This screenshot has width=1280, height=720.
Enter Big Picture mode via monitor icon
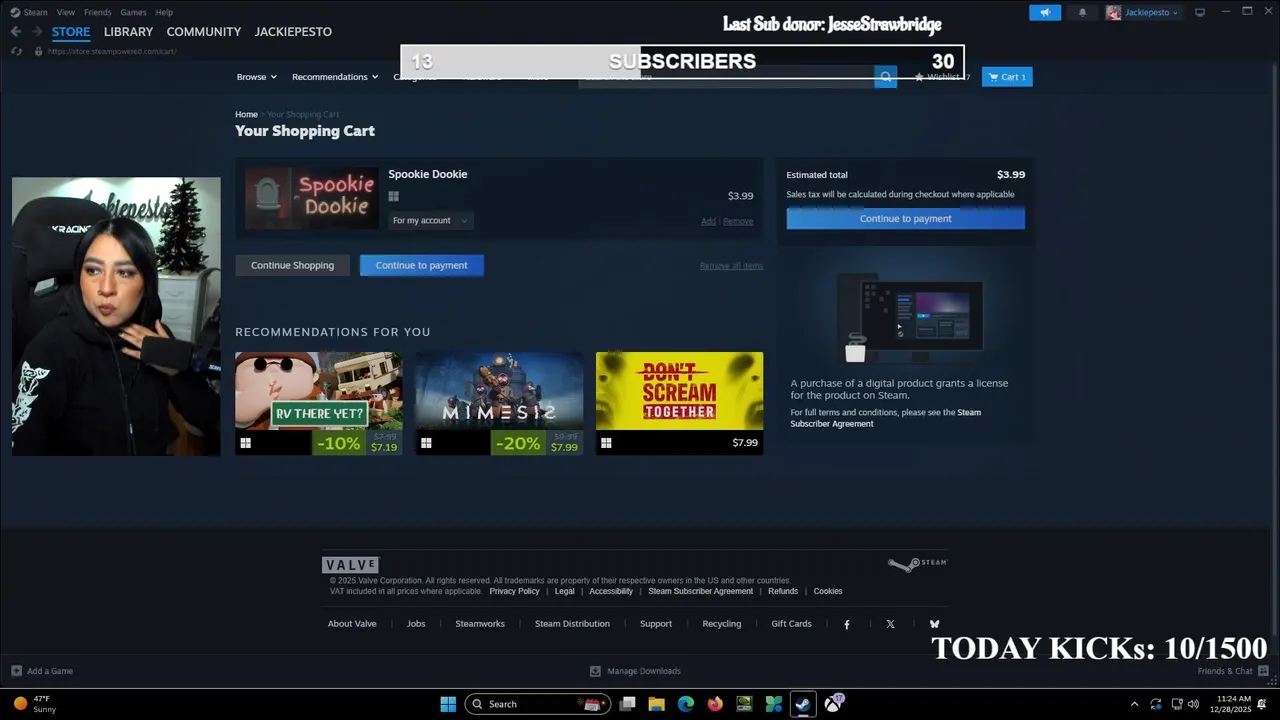(1200, 12)
